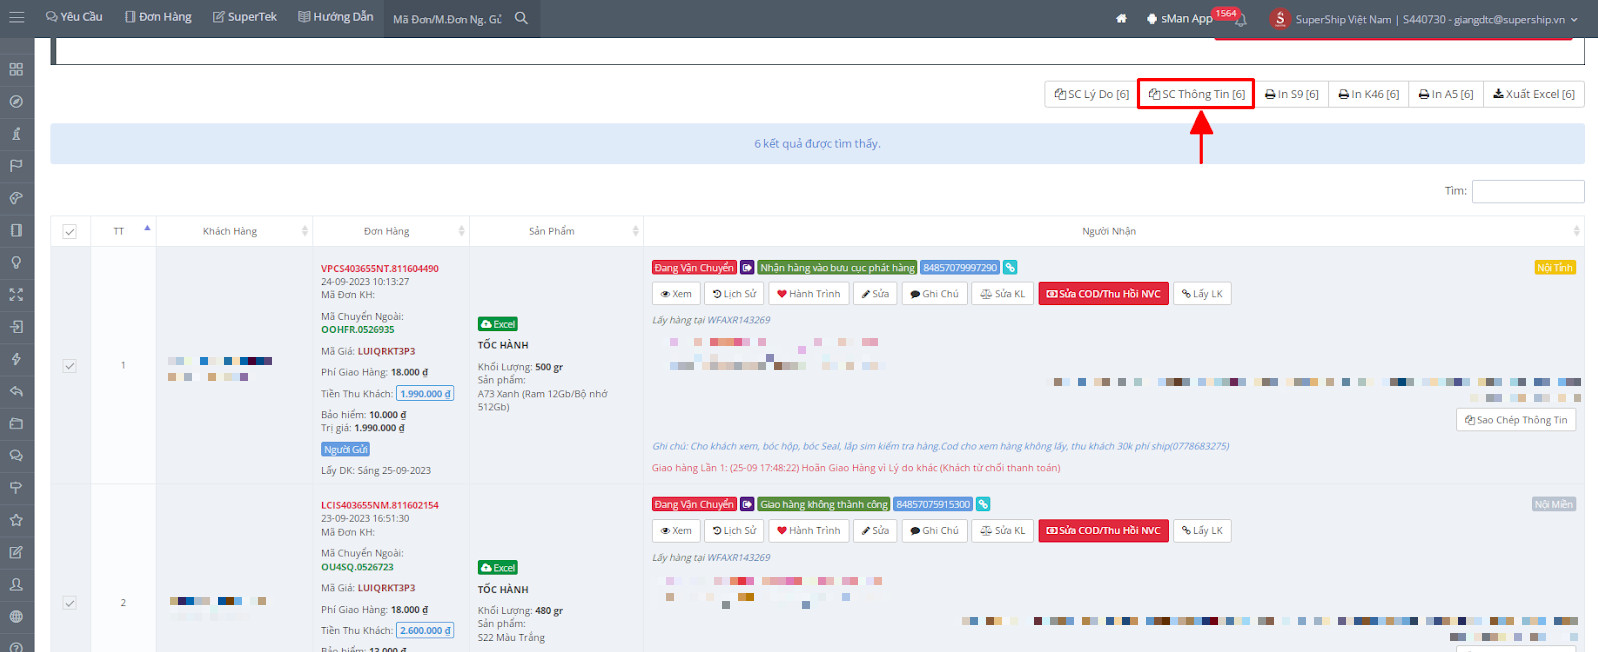This screenshot has width=1598, height=652.
Task: Click the globe icon in sidebar
Action: [16, 616]
